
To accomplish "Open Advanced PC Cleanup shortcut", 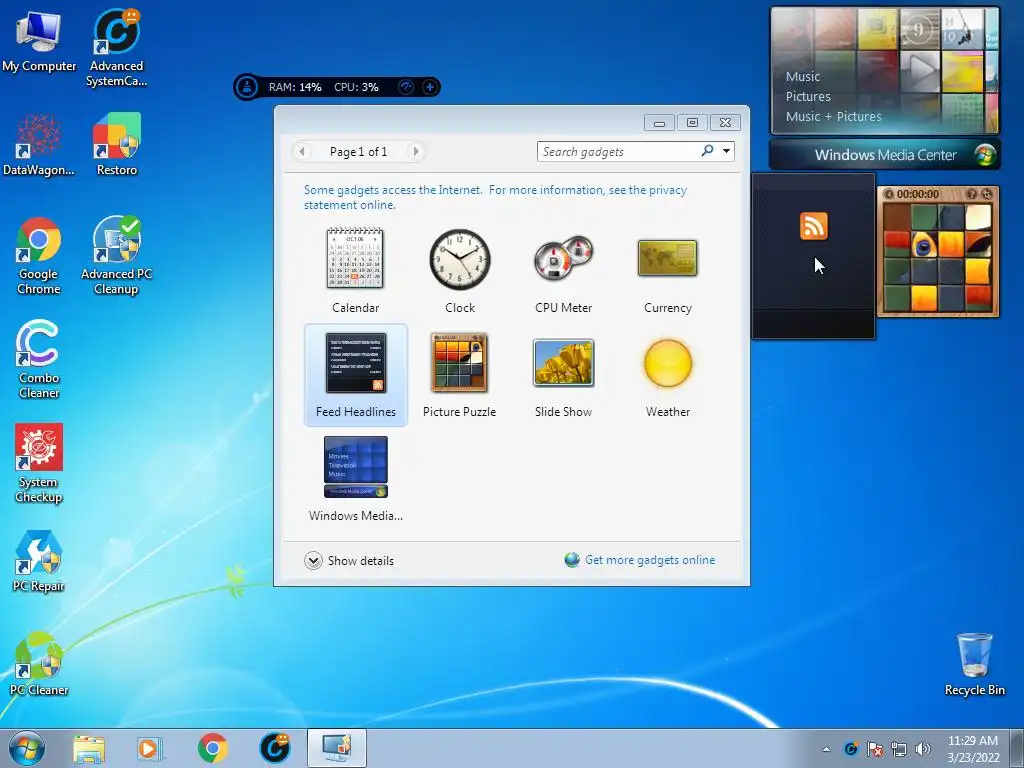I will (x=116, y=256).
